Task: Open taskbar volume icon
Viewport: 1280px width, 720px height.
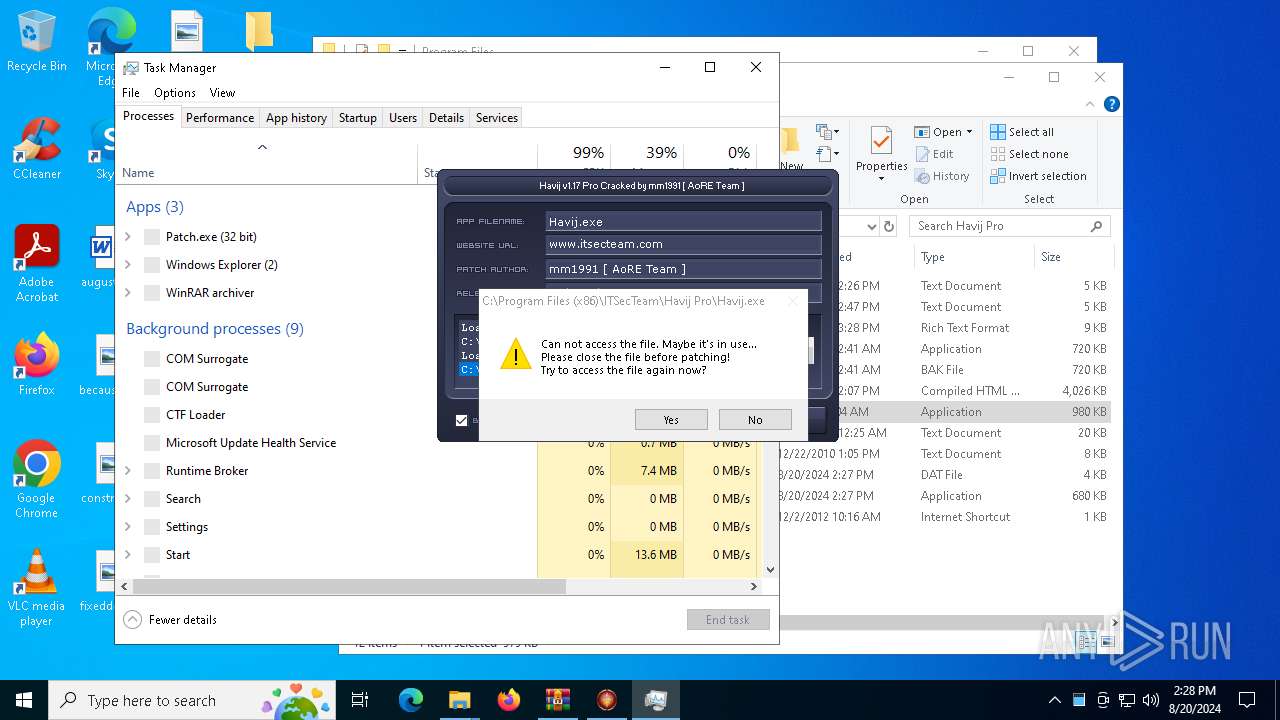Action: coord(1150,700)
